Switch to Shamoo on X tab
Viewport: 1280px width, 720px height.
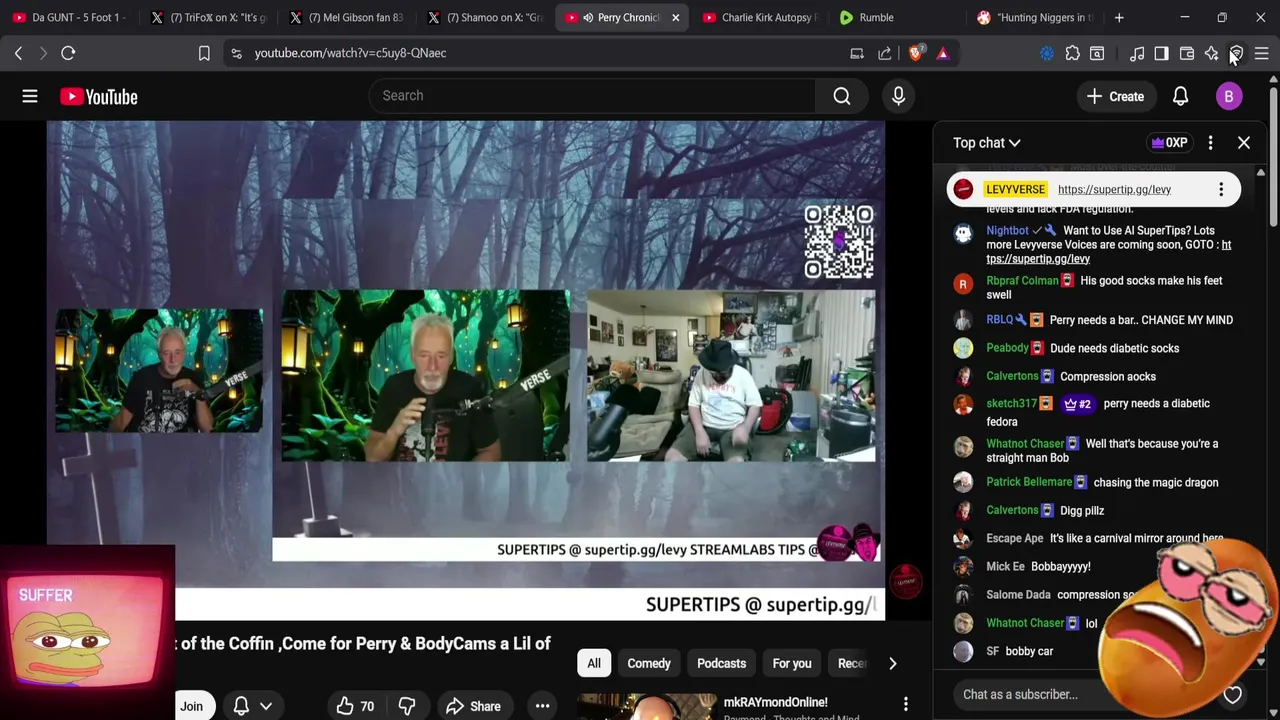[x=483, y=17]
